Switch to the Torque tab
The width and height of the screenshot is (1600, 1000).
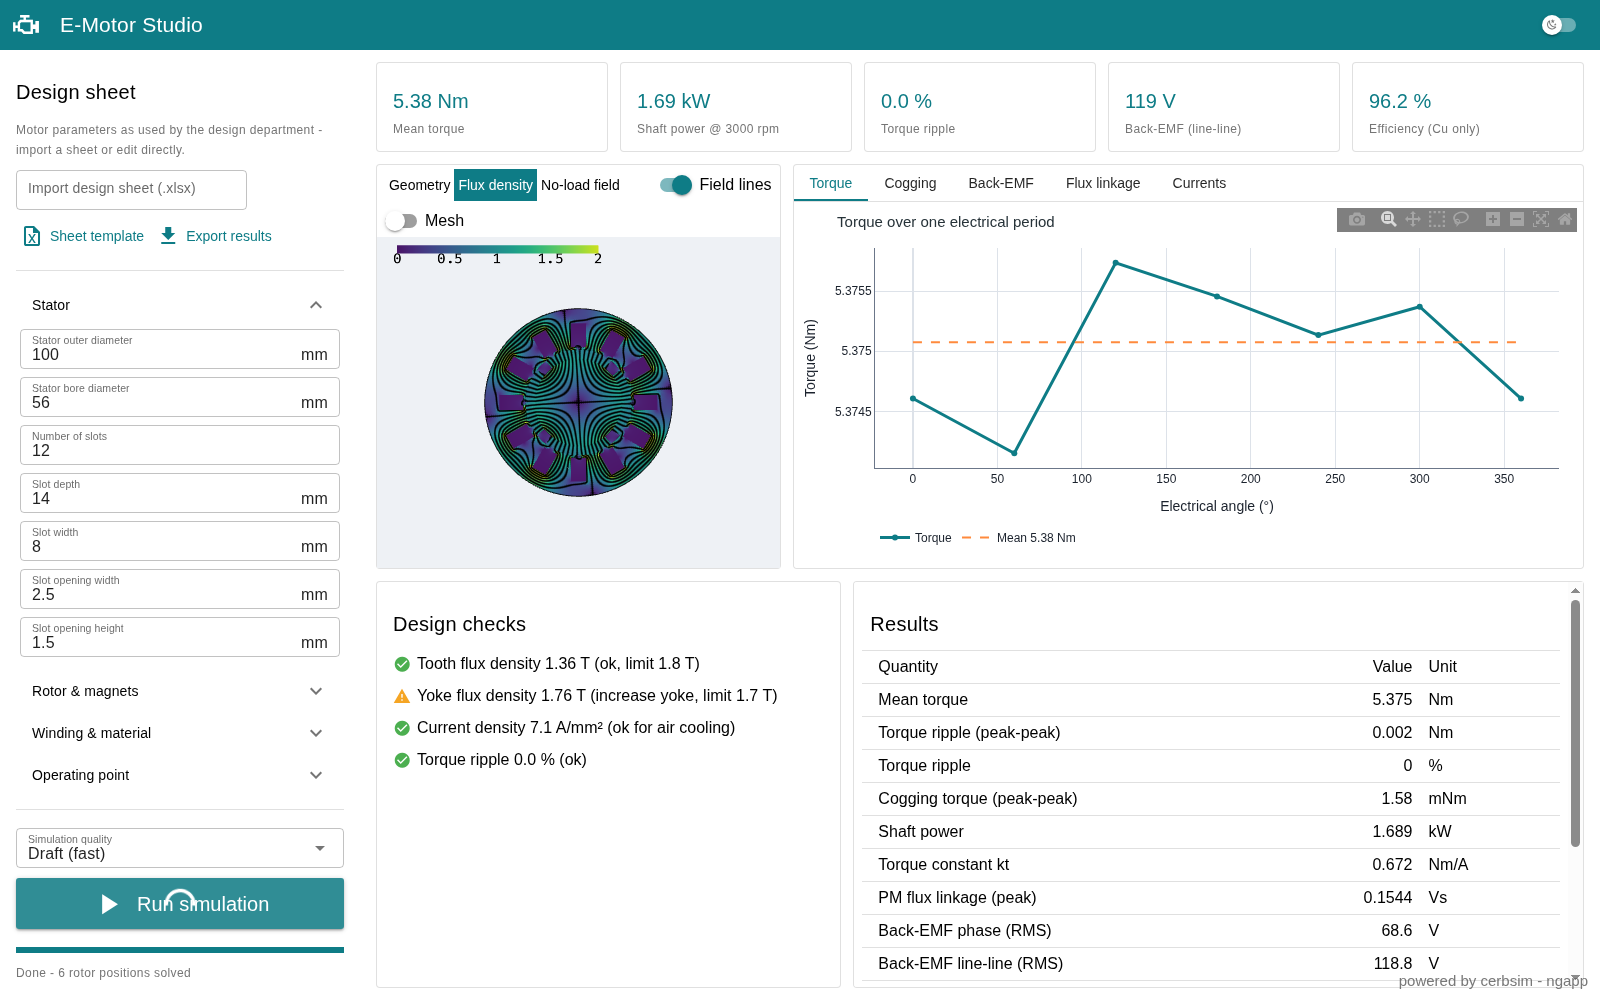point(831,183)
